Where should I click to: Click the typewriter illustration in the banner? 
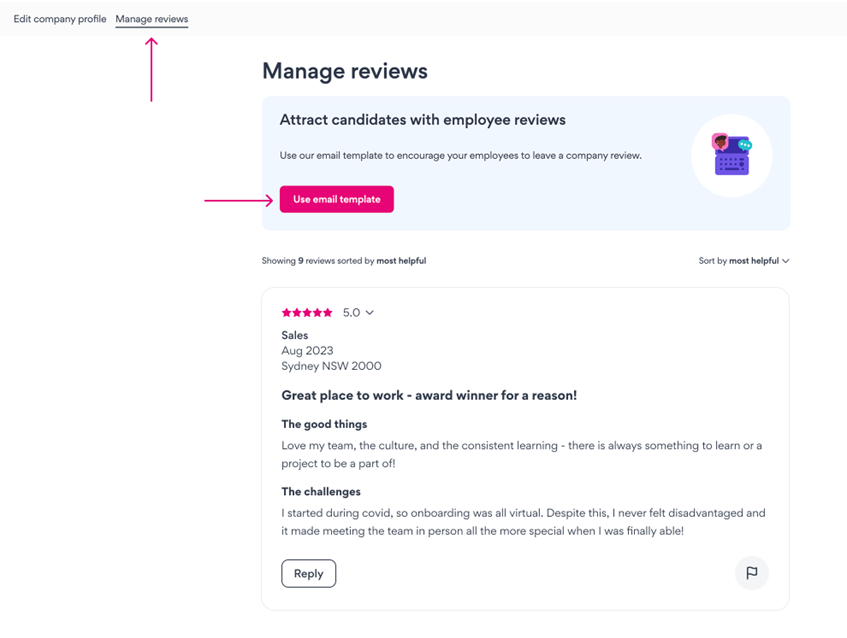[x=731, y=155]
